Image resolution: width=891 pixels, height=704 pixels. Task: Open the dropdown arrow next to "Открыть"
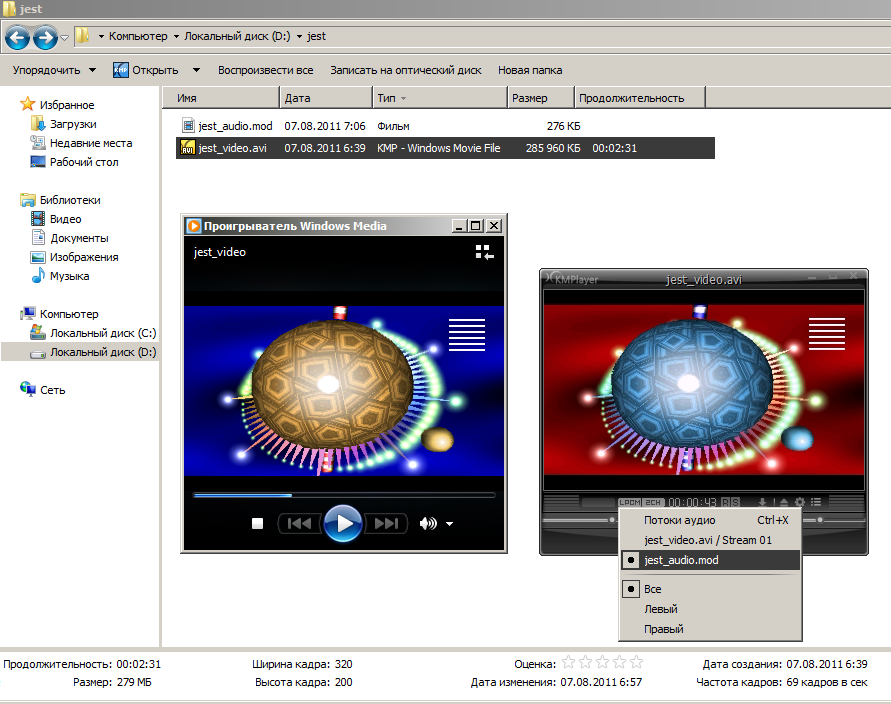(196, 70)
